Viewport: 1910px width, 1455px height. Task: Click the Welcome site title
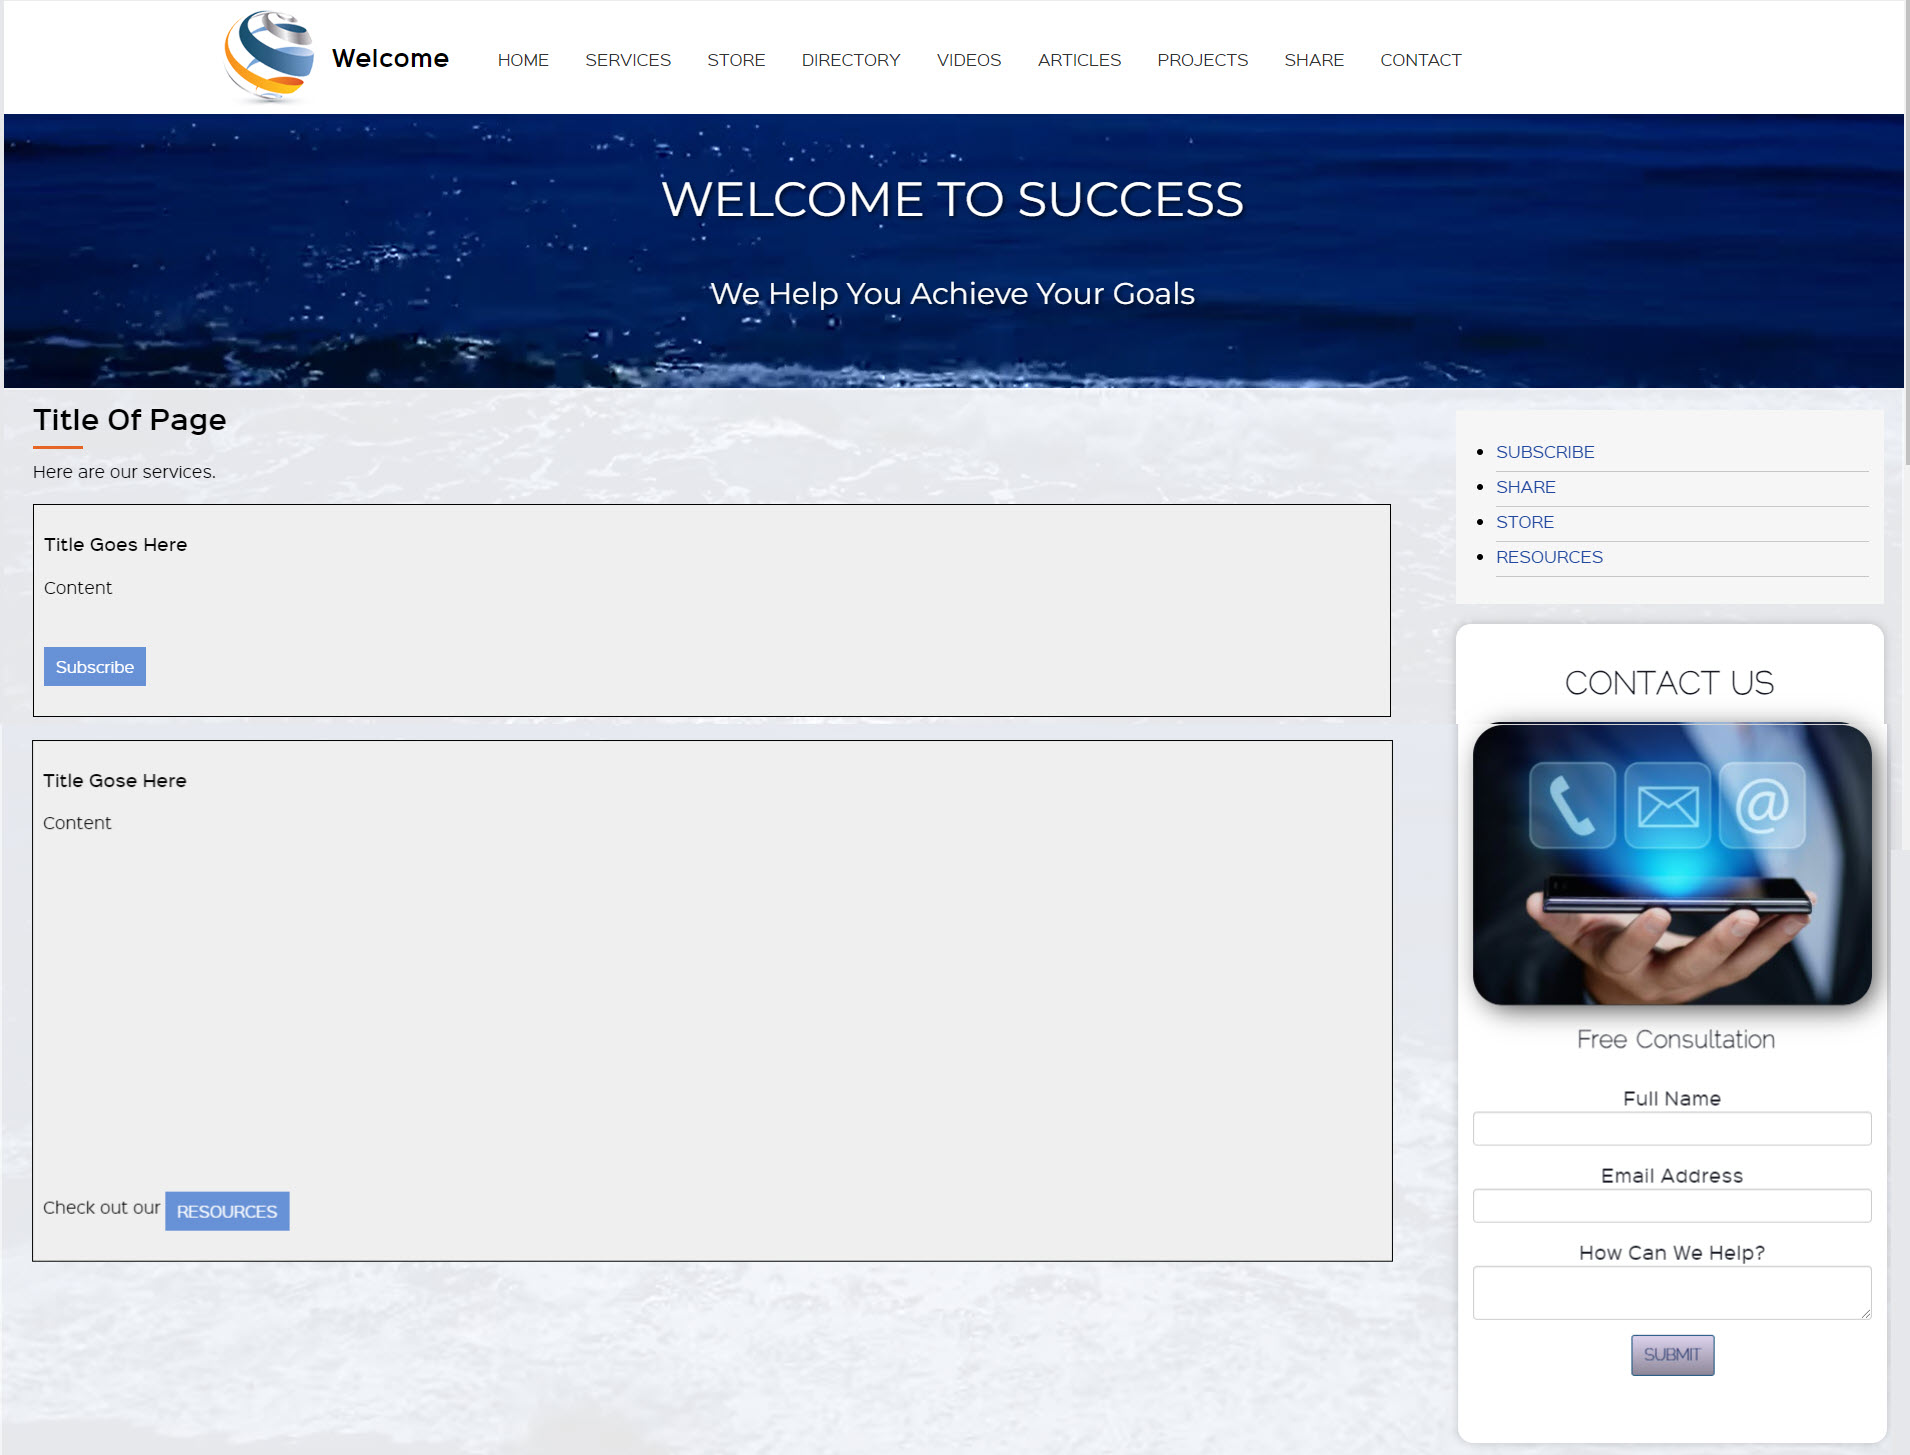(390, 58)
